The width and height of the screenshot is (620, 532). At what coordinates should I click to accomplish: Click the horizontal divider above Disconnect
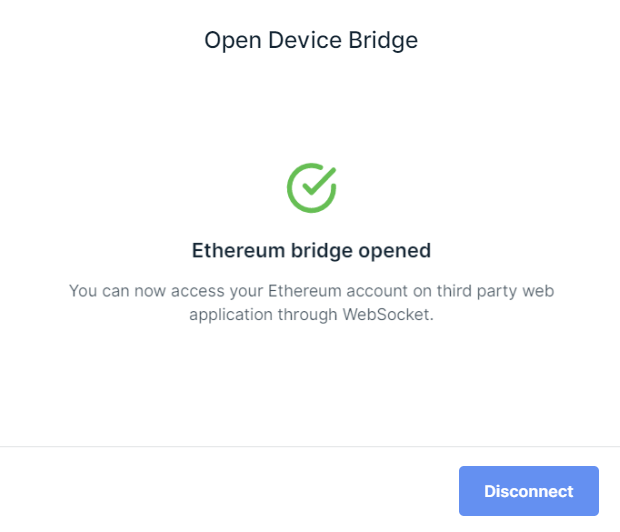(x=310, y=446)
